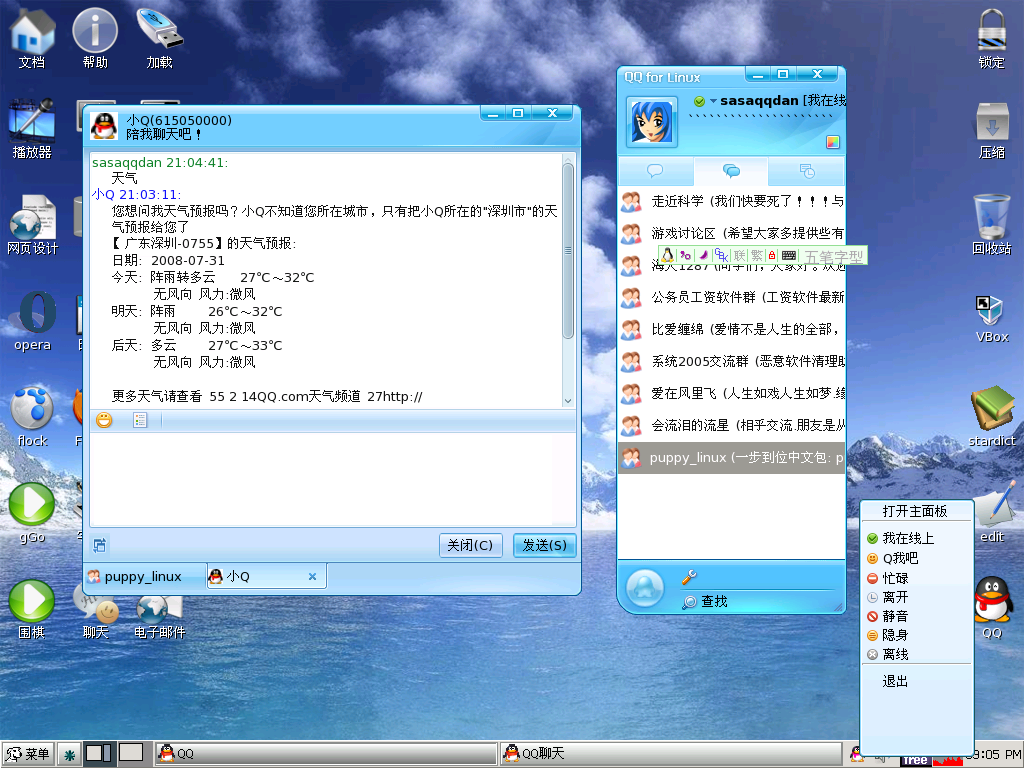Switch to the puppy_linux chat tab

tap(143, 576)
